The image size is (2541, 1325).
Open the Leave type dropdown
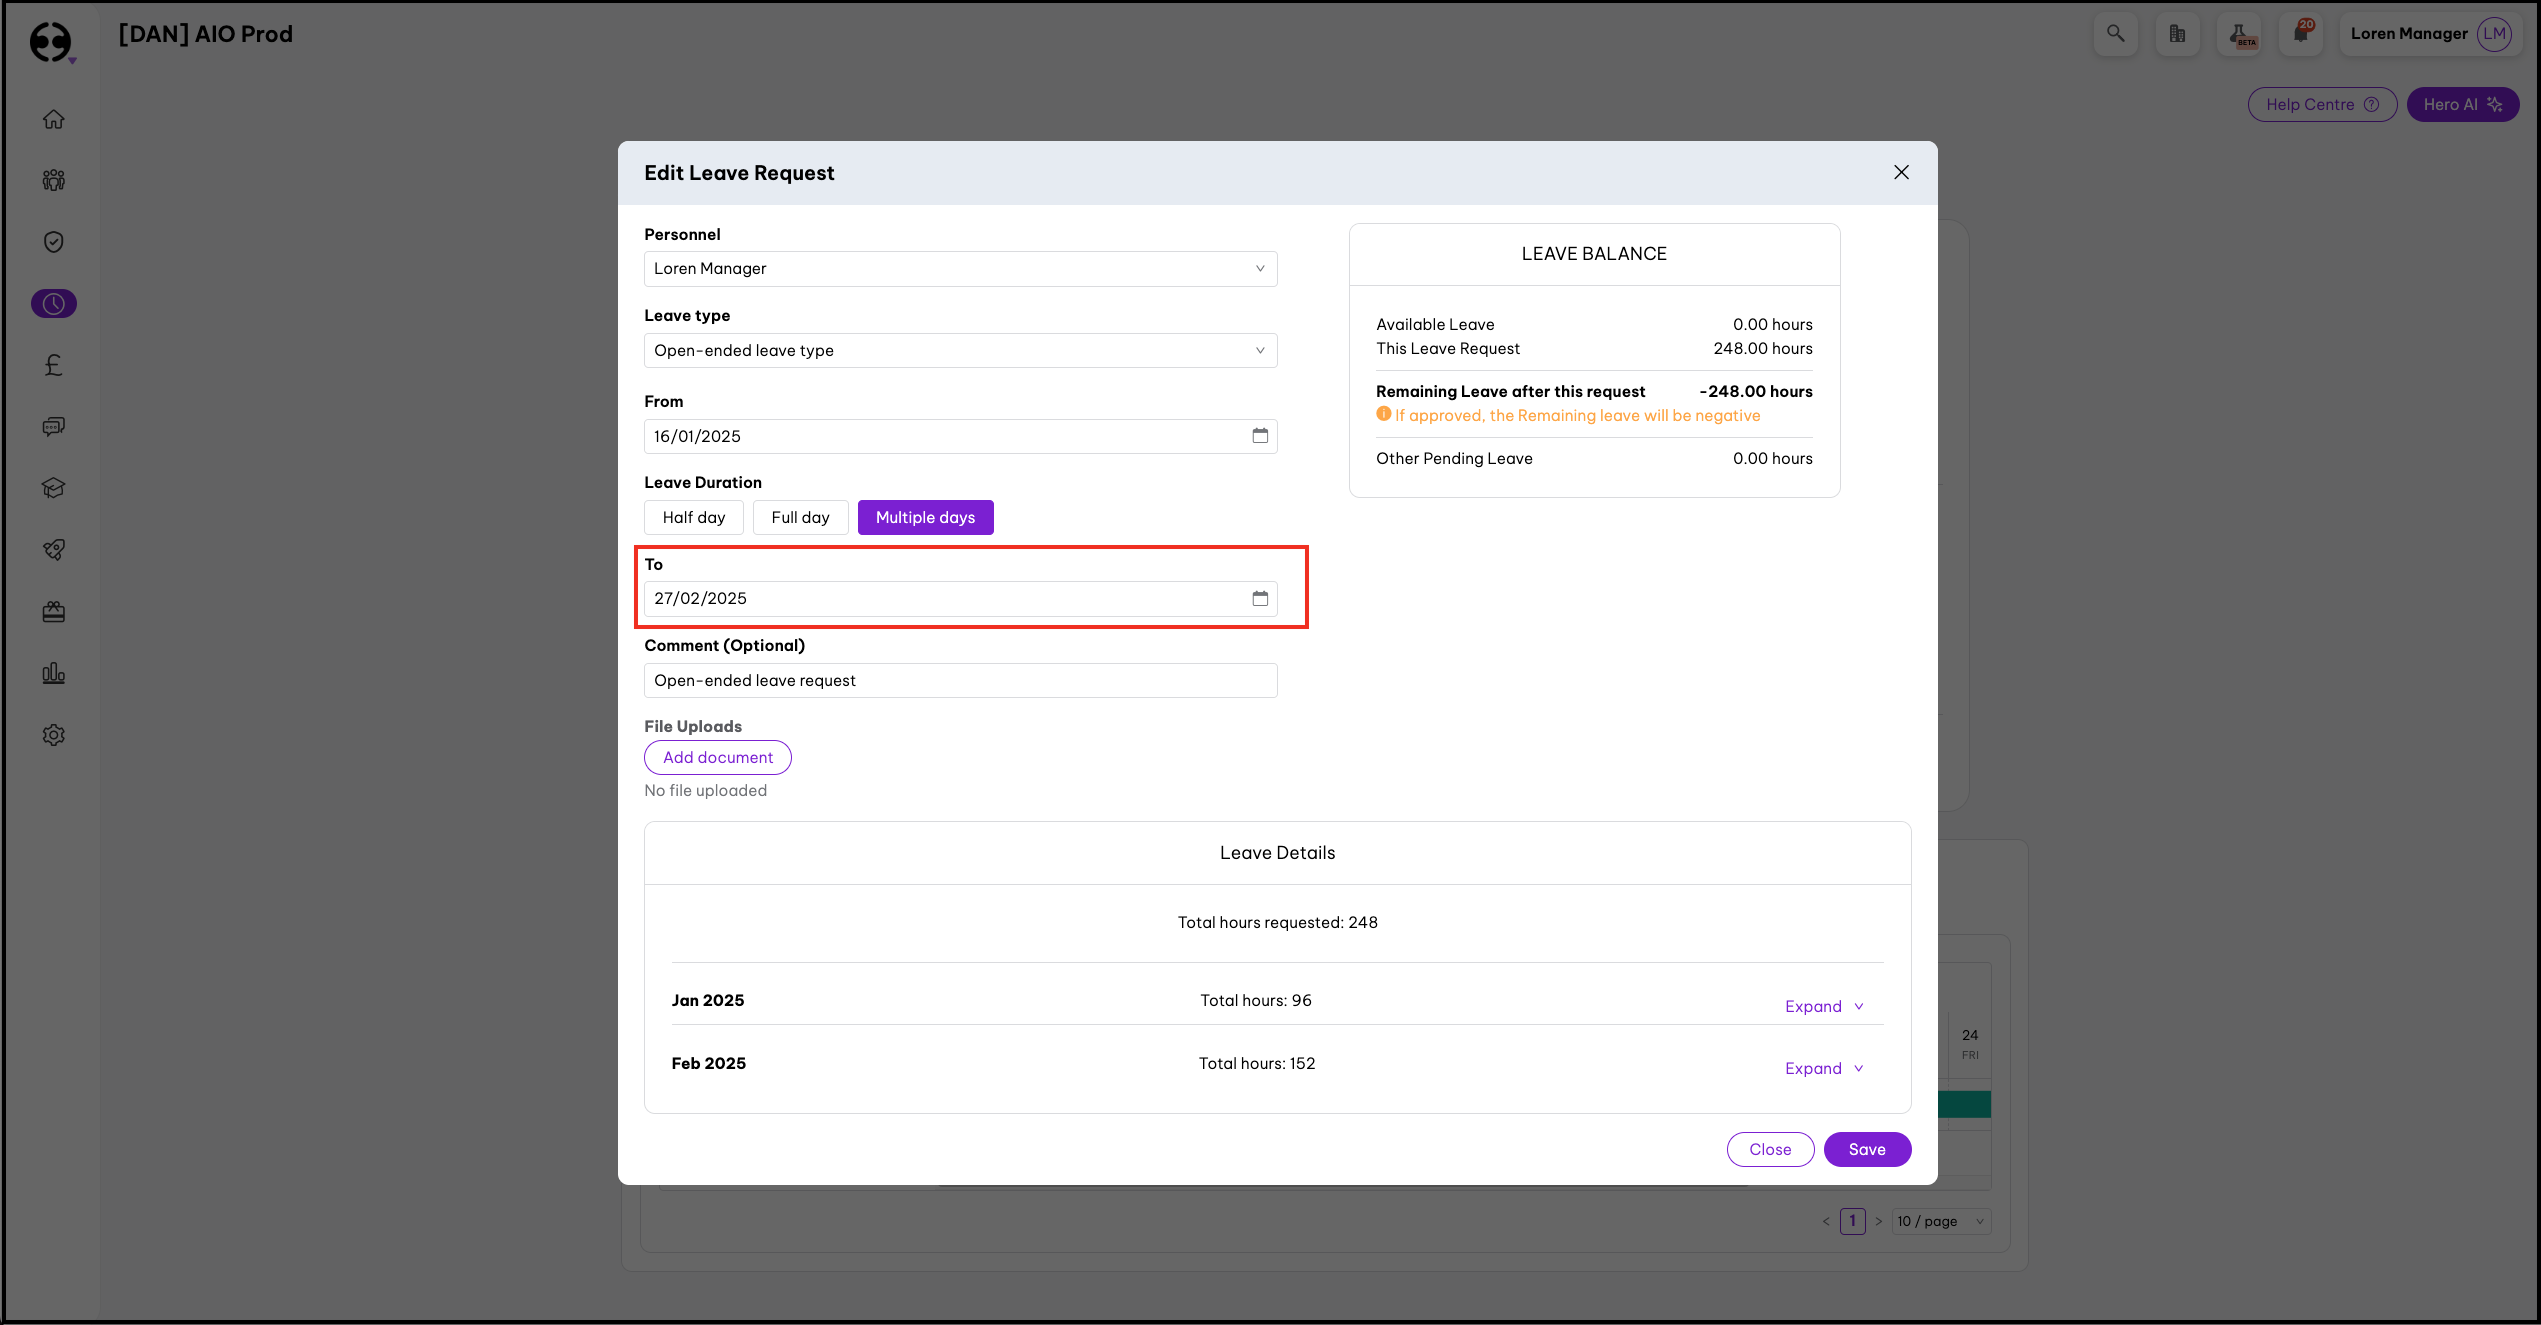(x=960, y=350)
